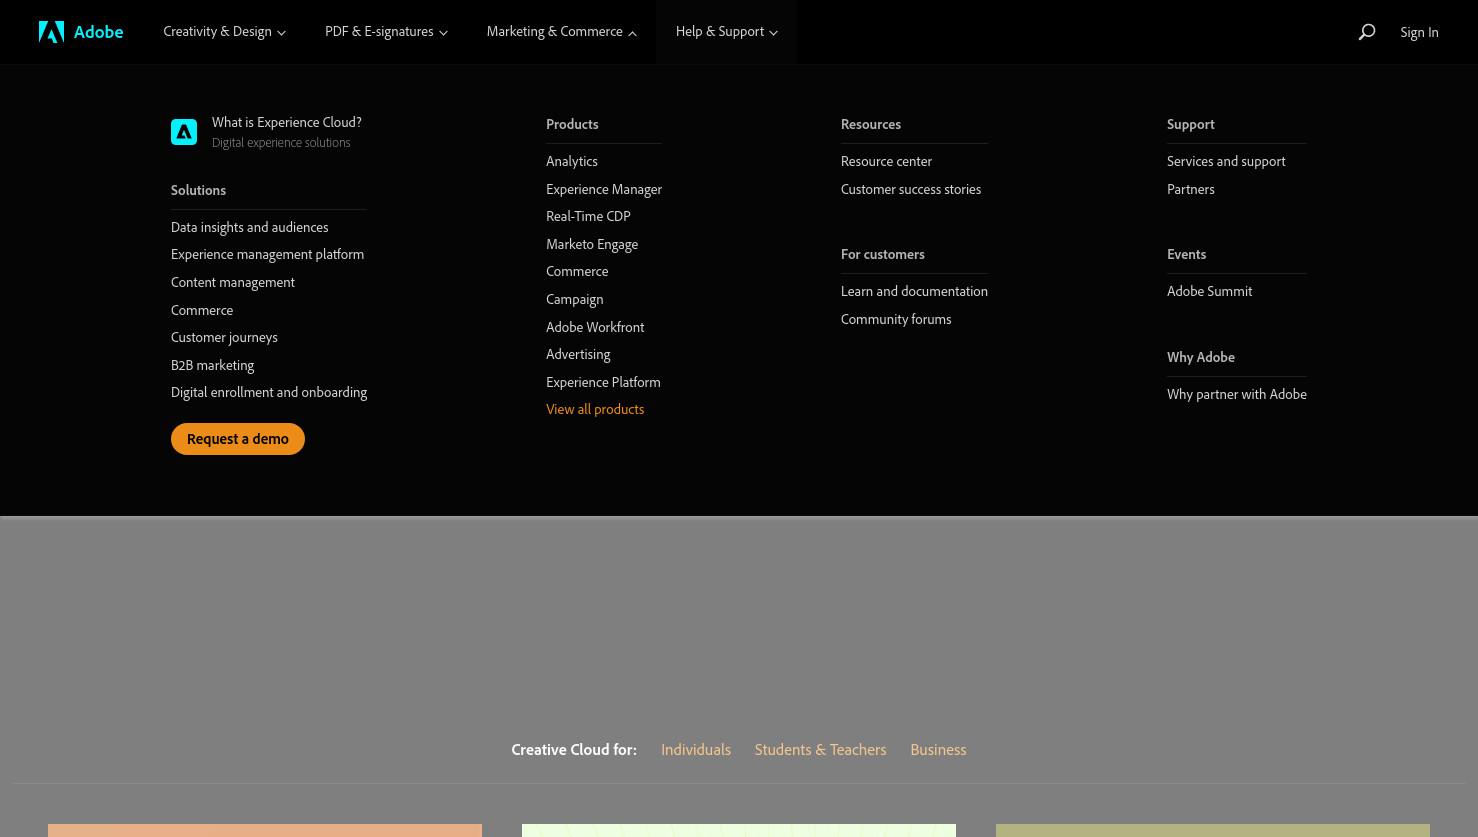Click the Products heading text
Image resolution: width=1478 pixels, height=837 pixels.
(572, 124)
